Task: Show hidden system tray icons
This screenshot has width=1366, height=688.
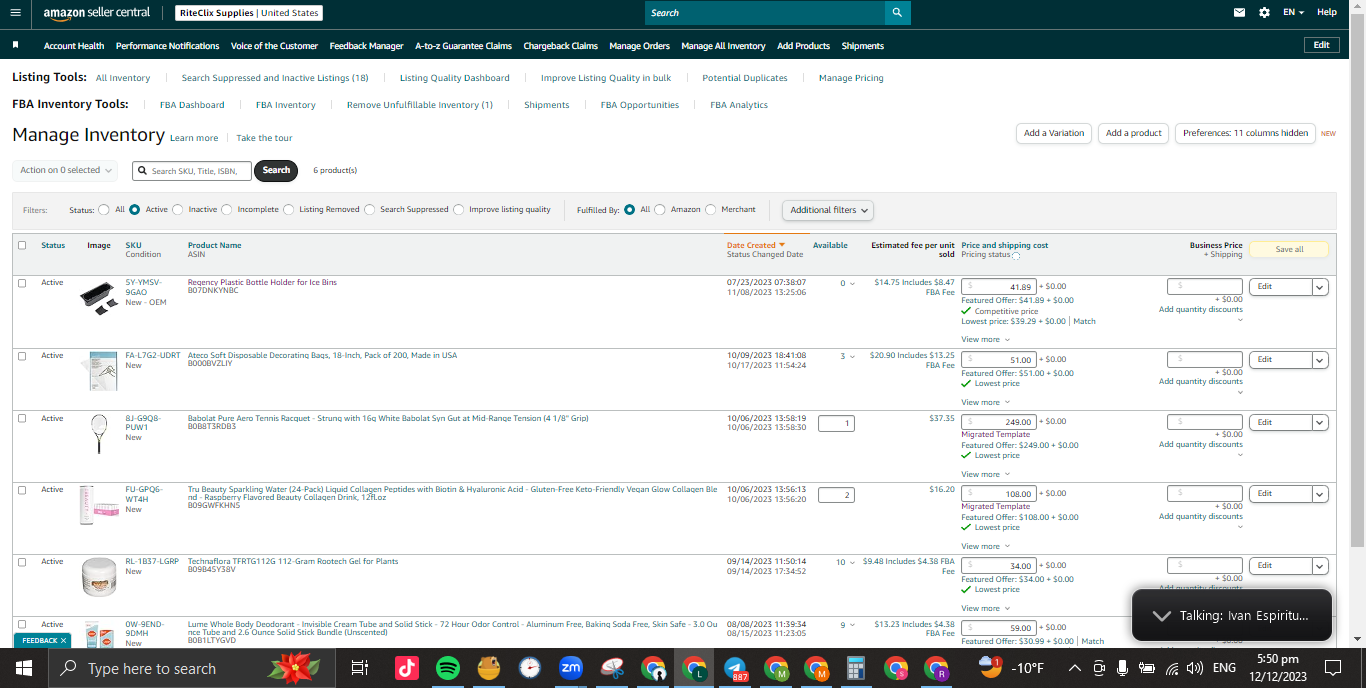Action: pyautogui.click(x=1075, y=668)
